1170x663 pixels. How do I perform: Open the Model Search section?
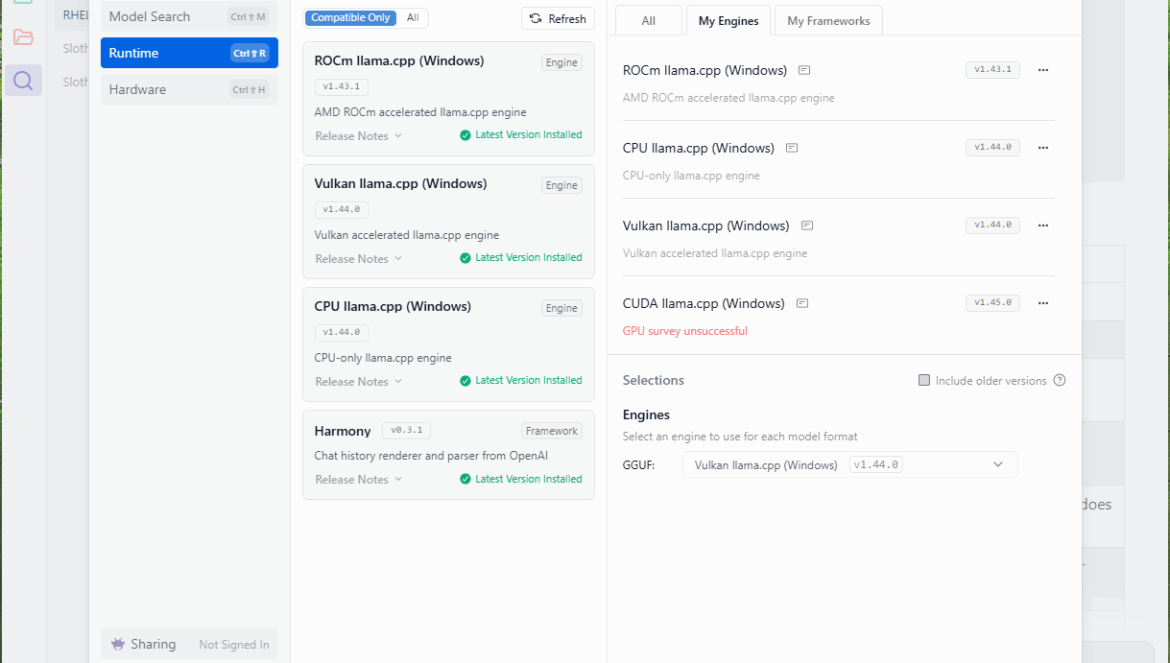coord(189,17)
